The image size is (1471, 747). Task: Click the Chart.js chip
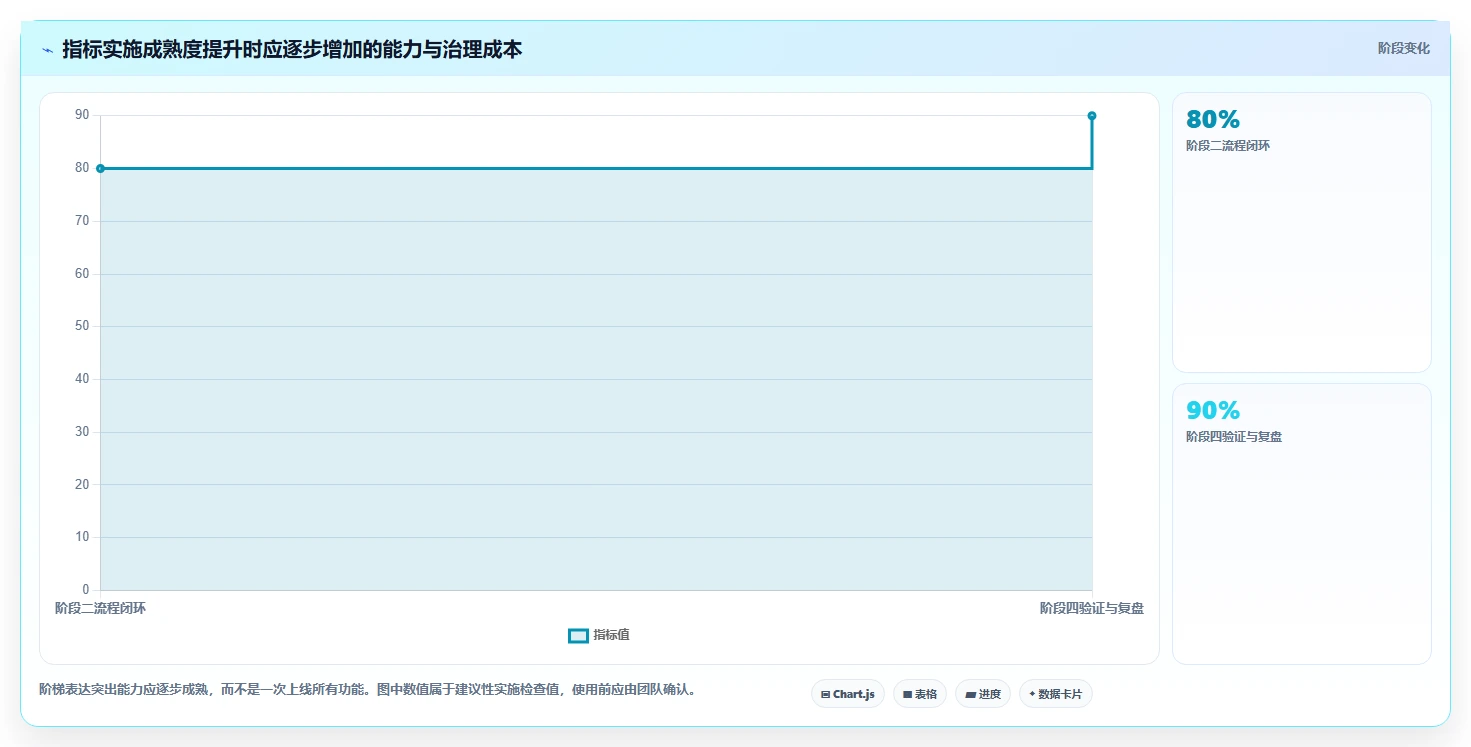(x=848, y=694)
